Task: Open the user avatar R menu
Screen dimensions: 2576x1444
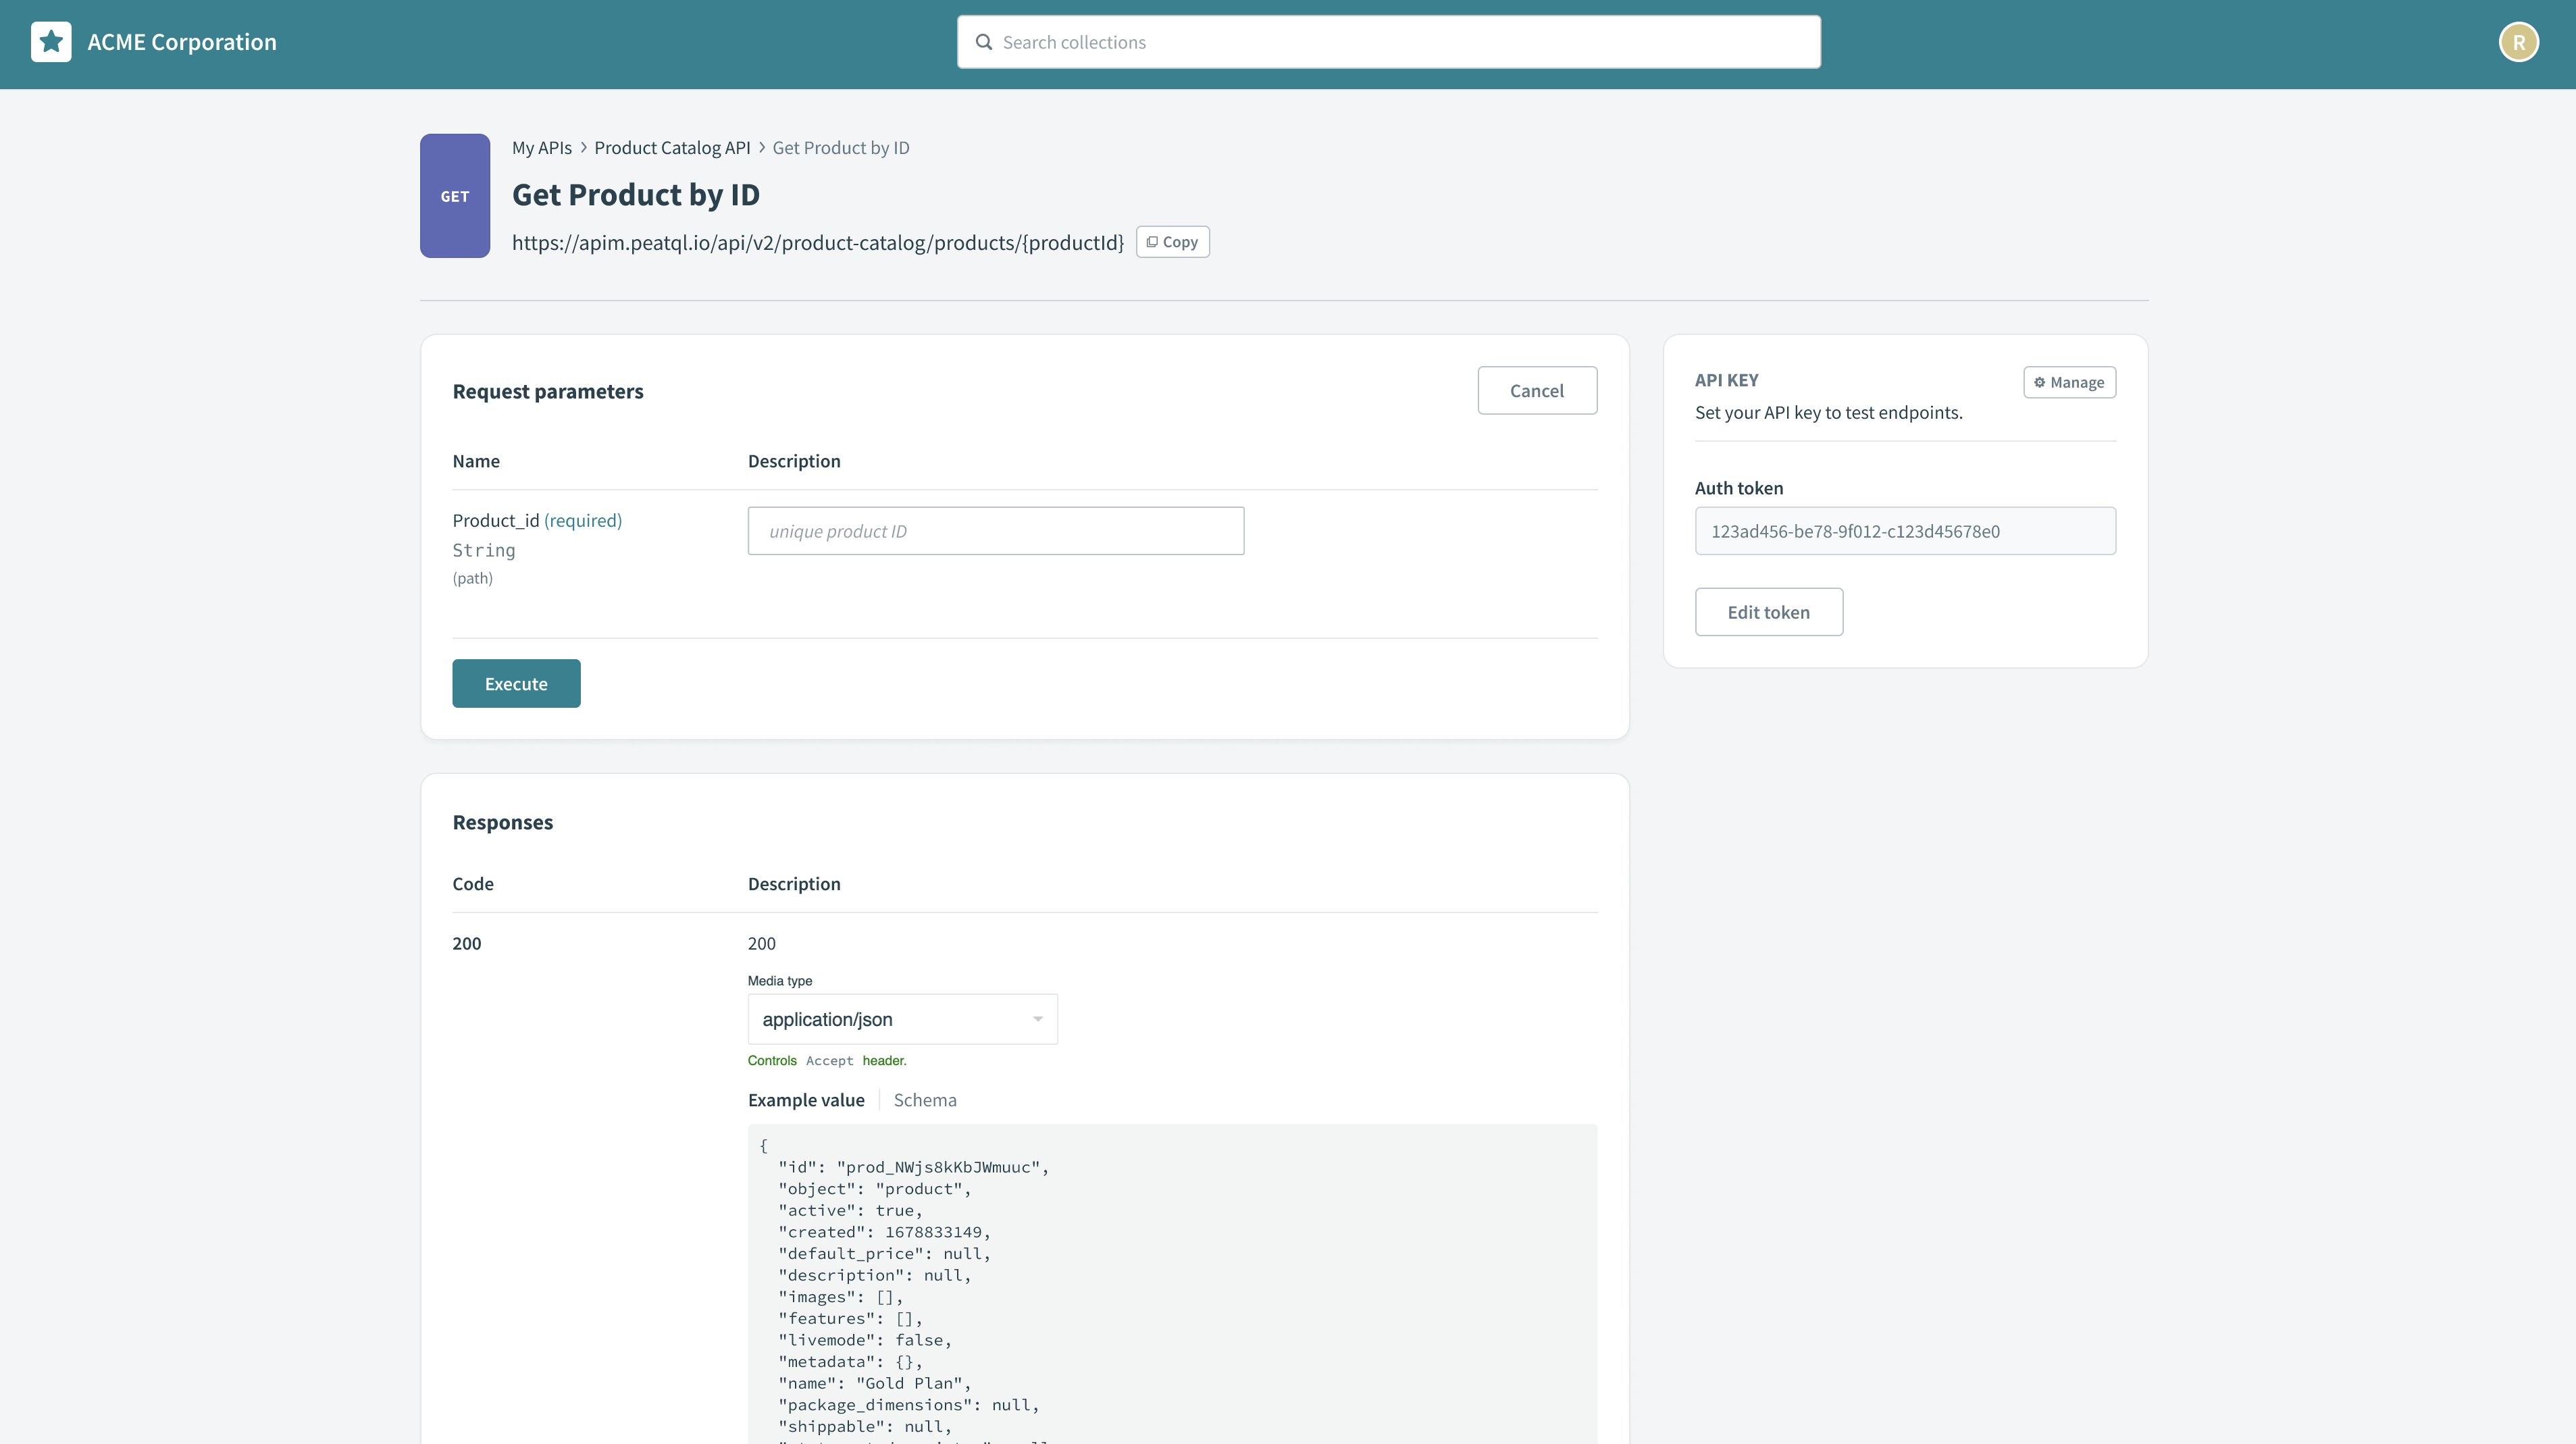Action: click(x=2518, y=42)
